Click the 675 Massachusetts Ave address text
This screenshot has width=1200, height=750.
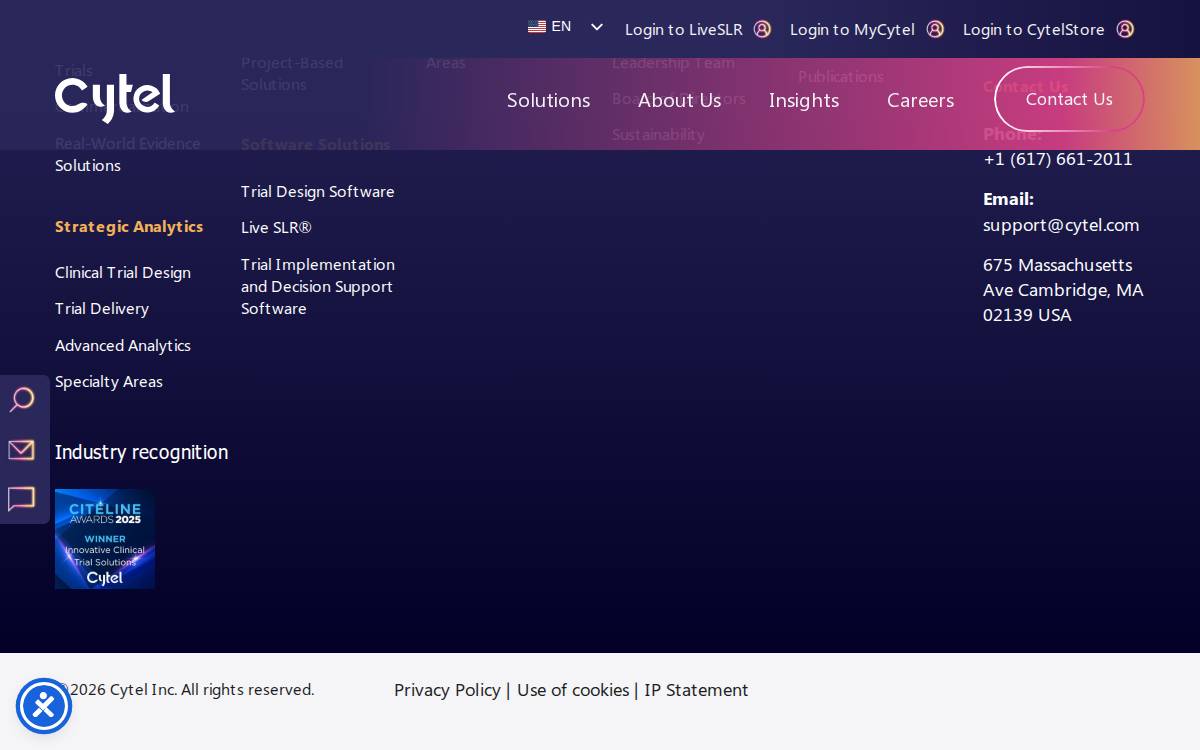[x=1063, y=290]
